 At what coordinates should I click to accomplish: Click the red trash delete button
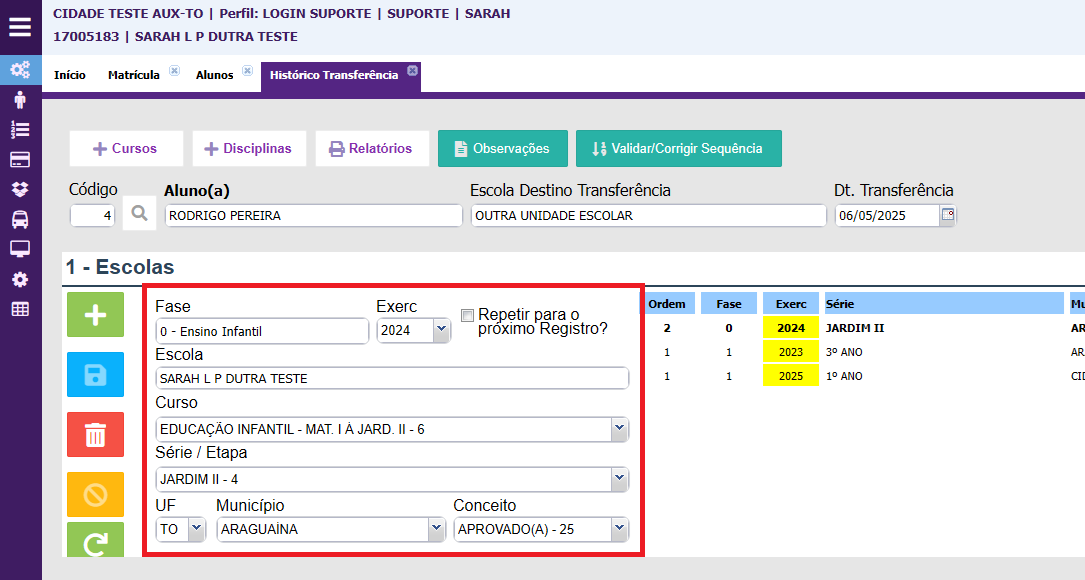click(95, 435)
